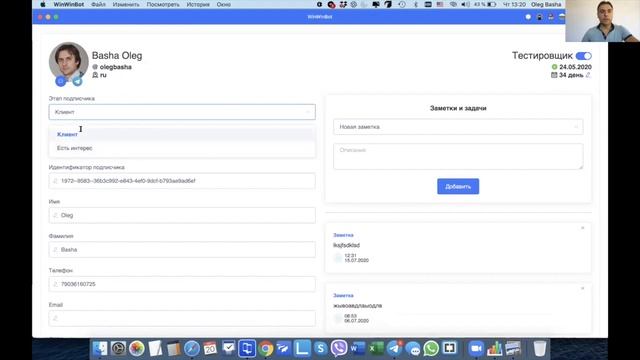
Task: Open the Этап подписчика dropdown
Action: 182,112
